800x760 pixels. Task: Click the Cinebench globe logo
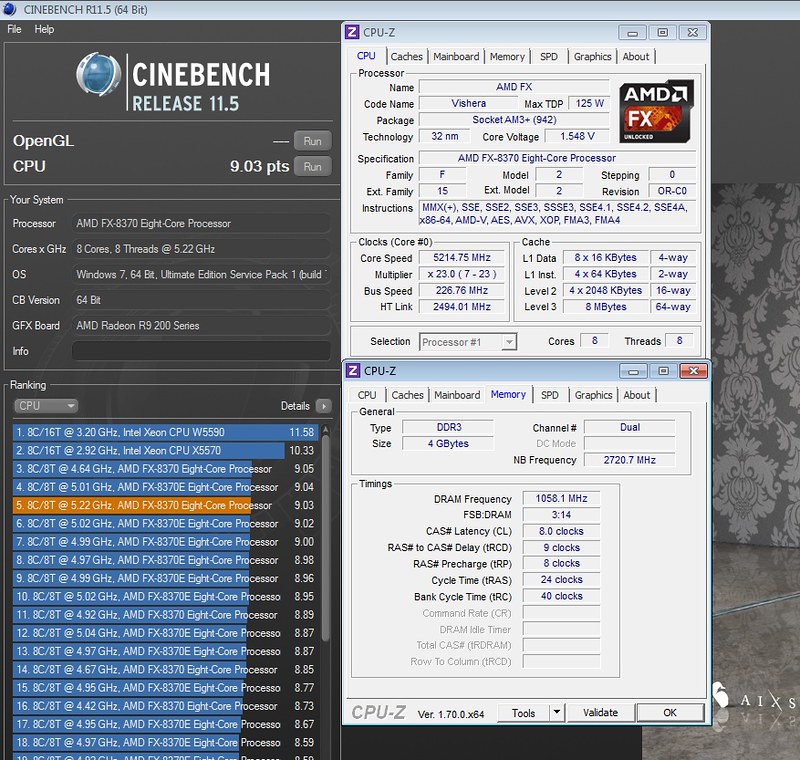click(x=99, y=74)
